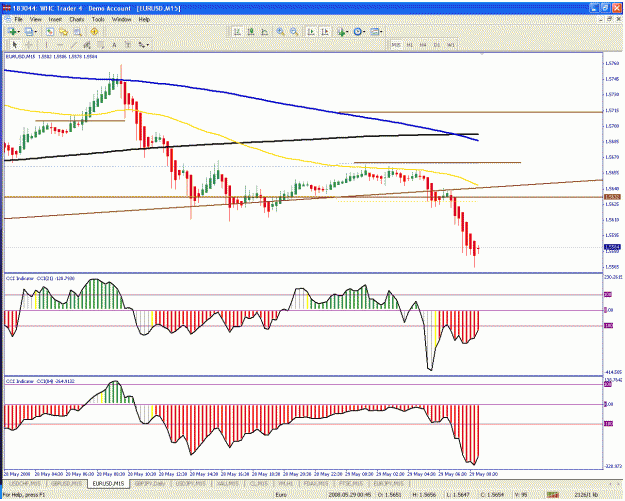Select the Trendline drawing tool
The image size is (625, 501).
[73, 45]
